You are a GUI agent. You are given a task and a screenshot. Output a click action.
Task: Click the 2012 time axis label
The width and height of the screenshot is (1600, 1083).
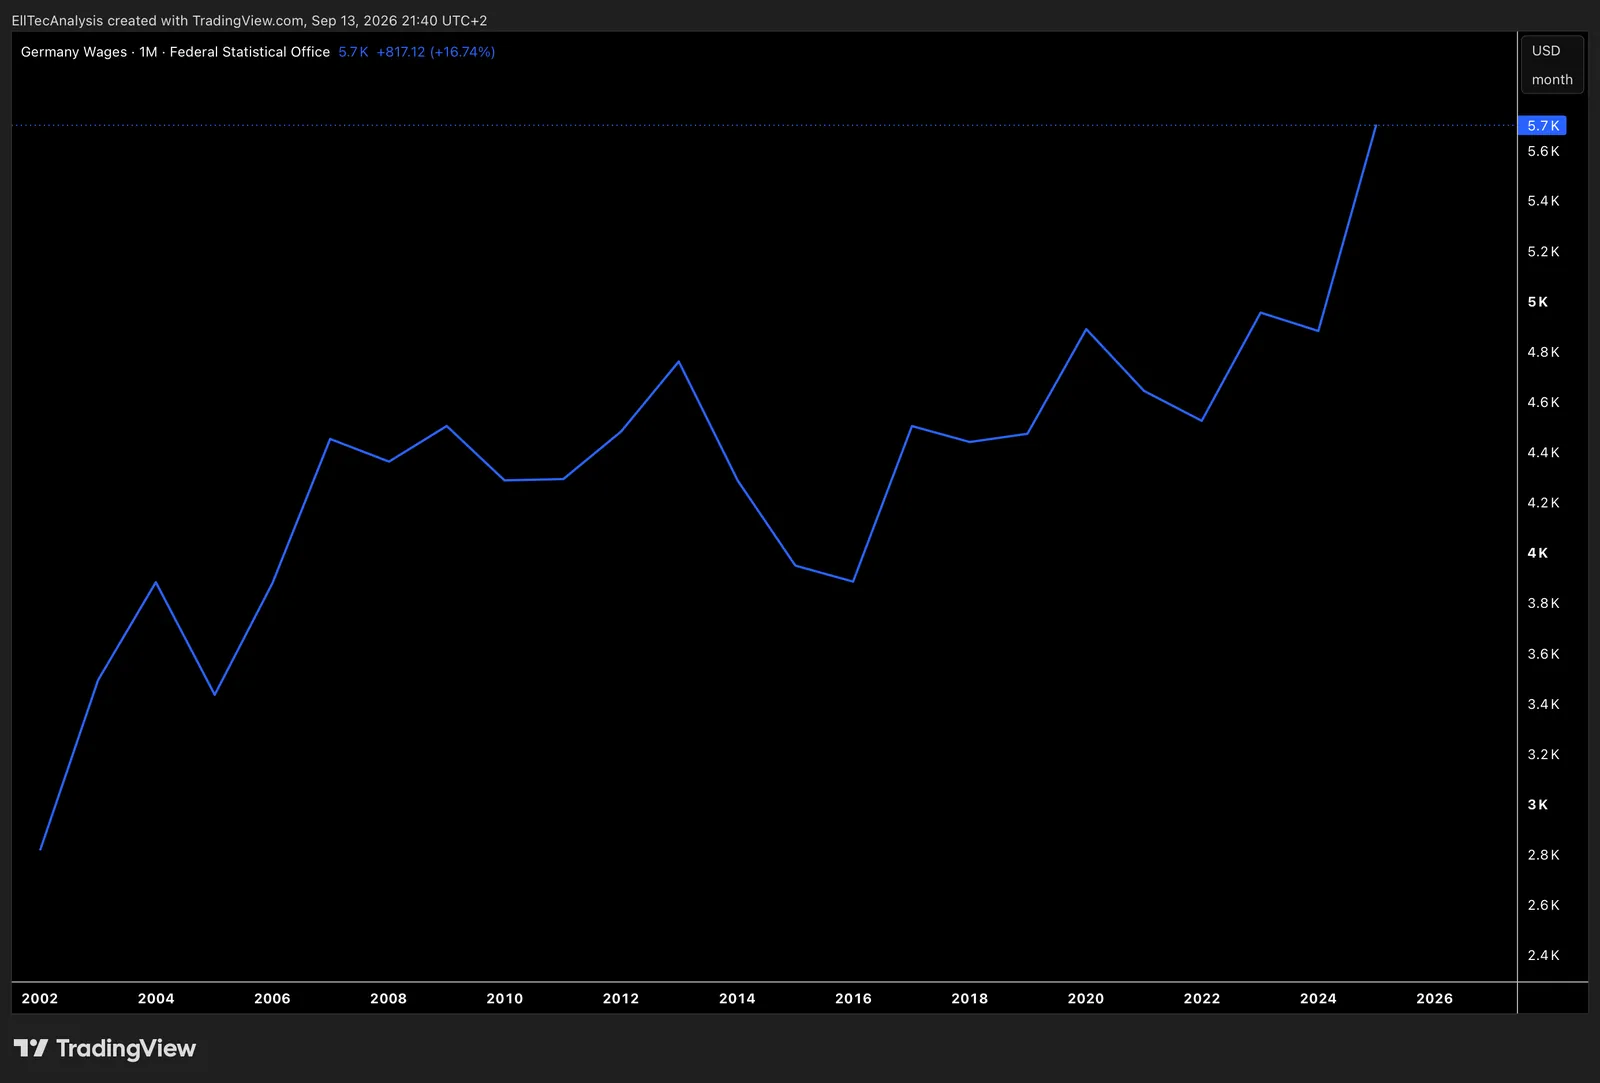pyautogui.click(x=621, y=999)
